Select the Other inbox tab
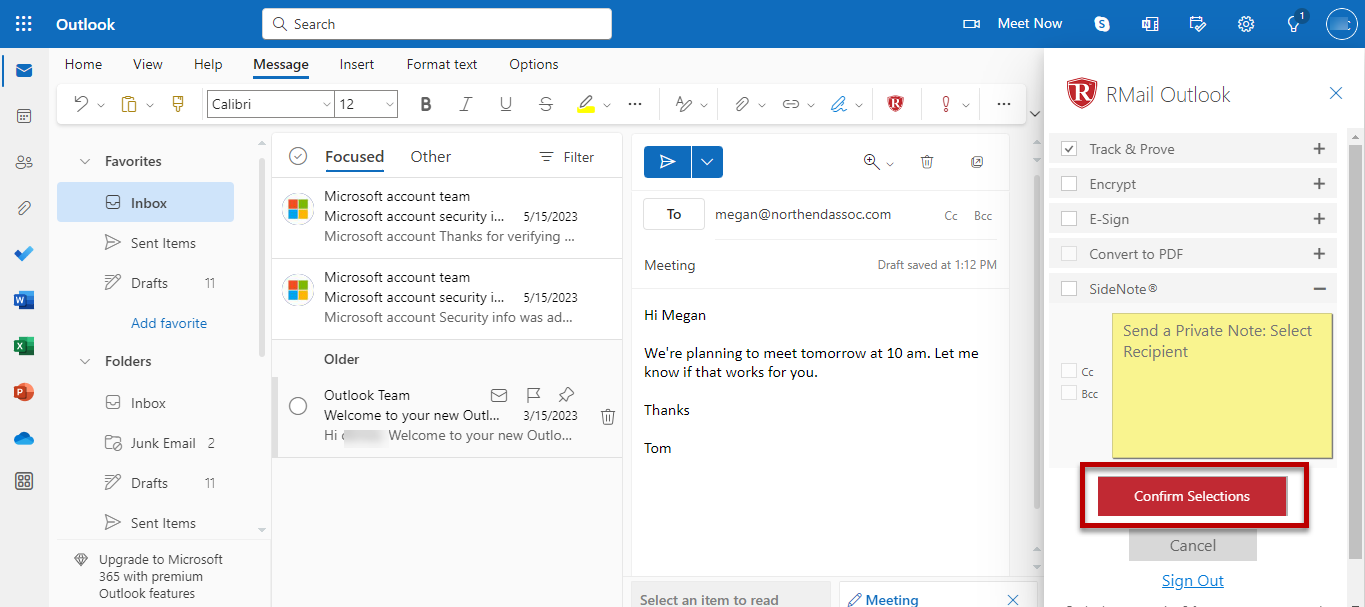The image size is (1365, 607). (430, 156)
